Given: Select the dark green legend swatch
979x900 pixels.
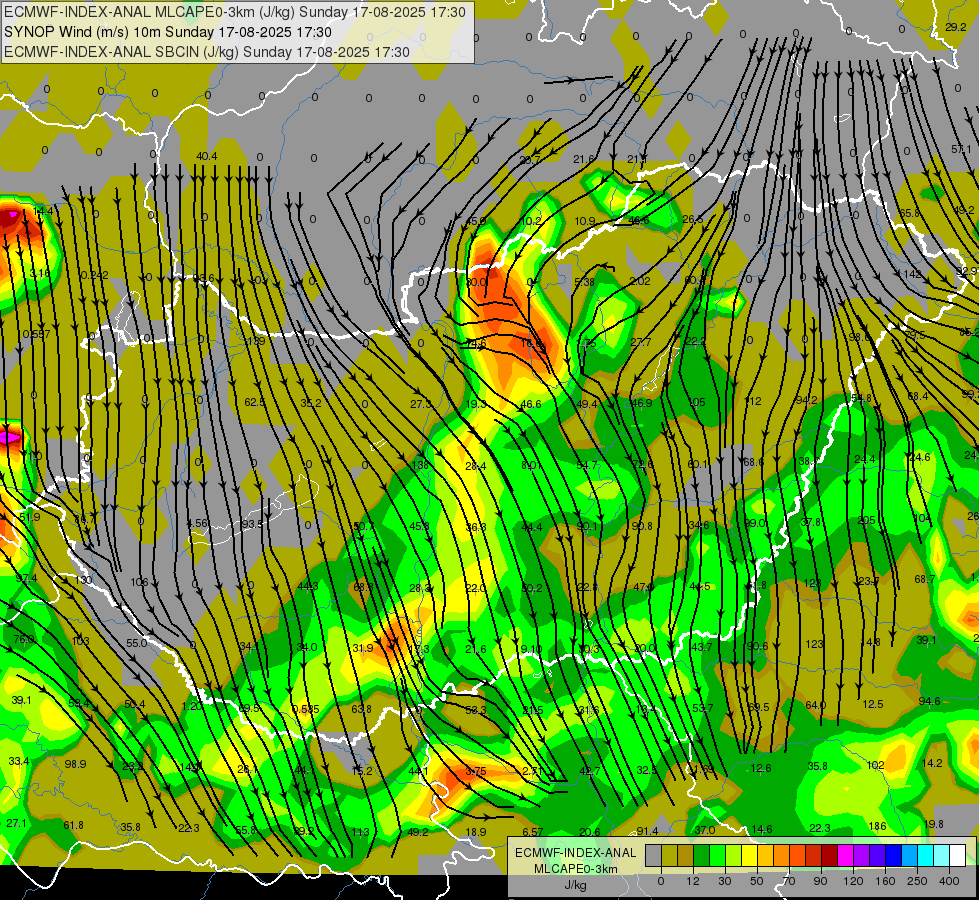Looking at the screenshot, I should pos(701,855).
